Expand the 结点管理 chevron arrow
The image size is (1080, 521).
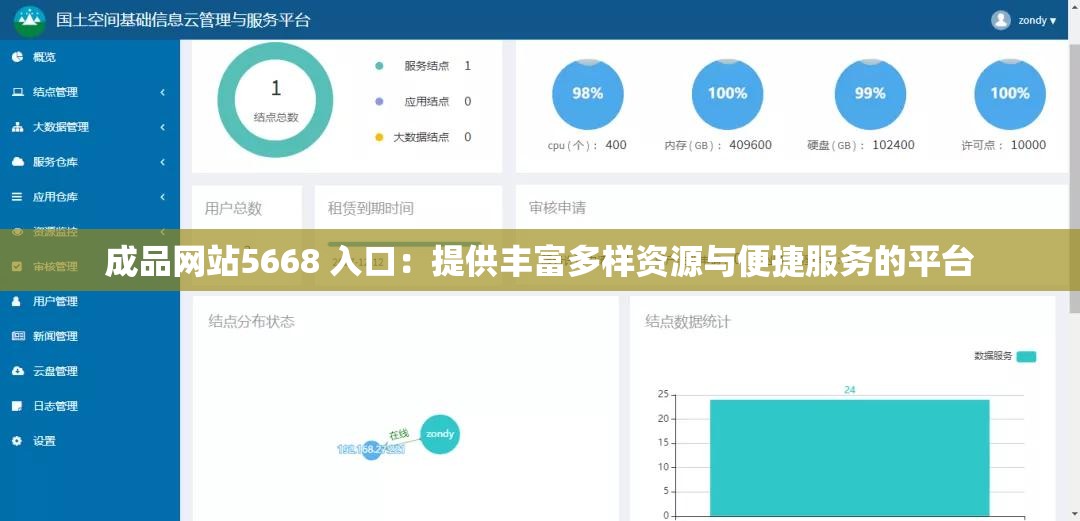[163, 92]
